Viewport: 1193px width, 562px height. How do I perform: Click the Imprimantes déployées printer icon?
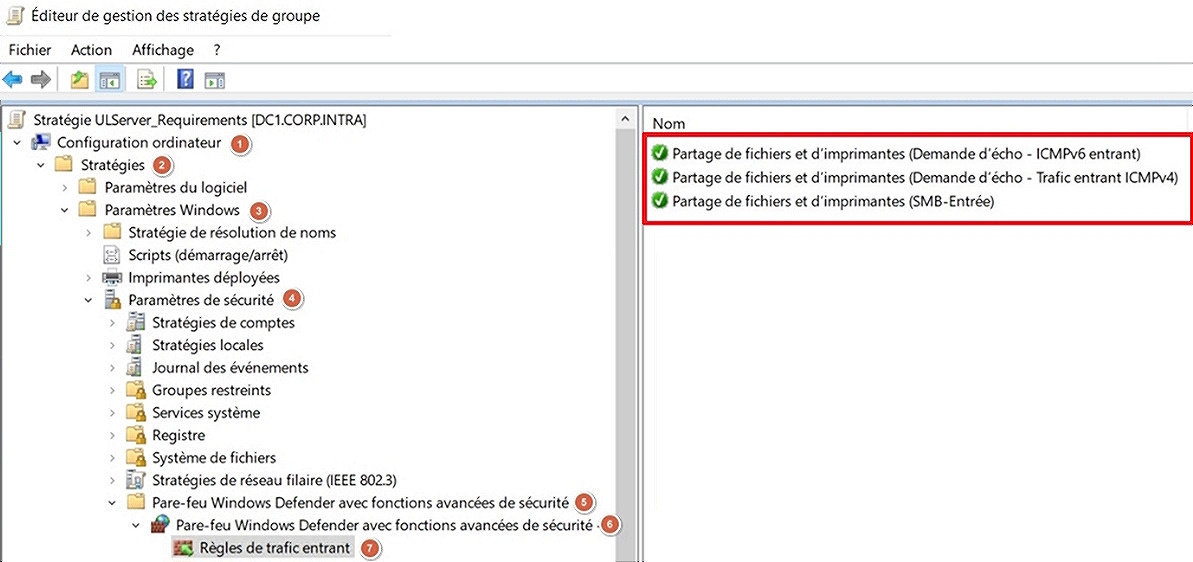click(x=113, y=278)
